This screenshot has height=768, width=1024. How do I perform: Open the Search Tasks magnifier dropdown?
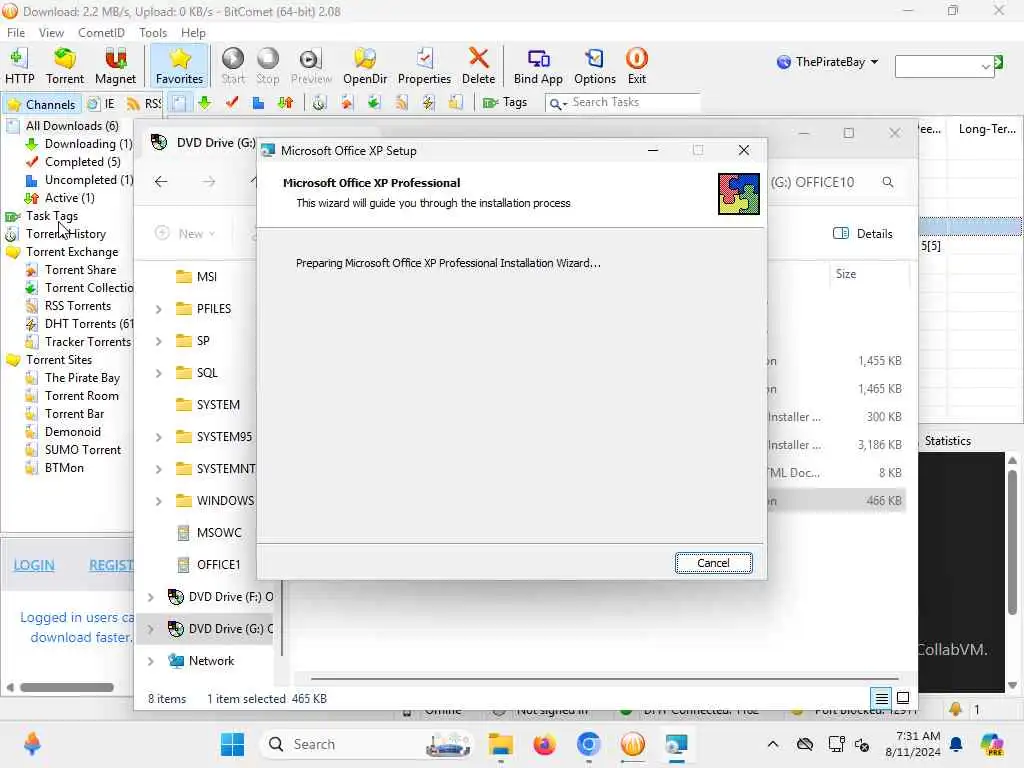pyautogui.click(x=557, y=103)
